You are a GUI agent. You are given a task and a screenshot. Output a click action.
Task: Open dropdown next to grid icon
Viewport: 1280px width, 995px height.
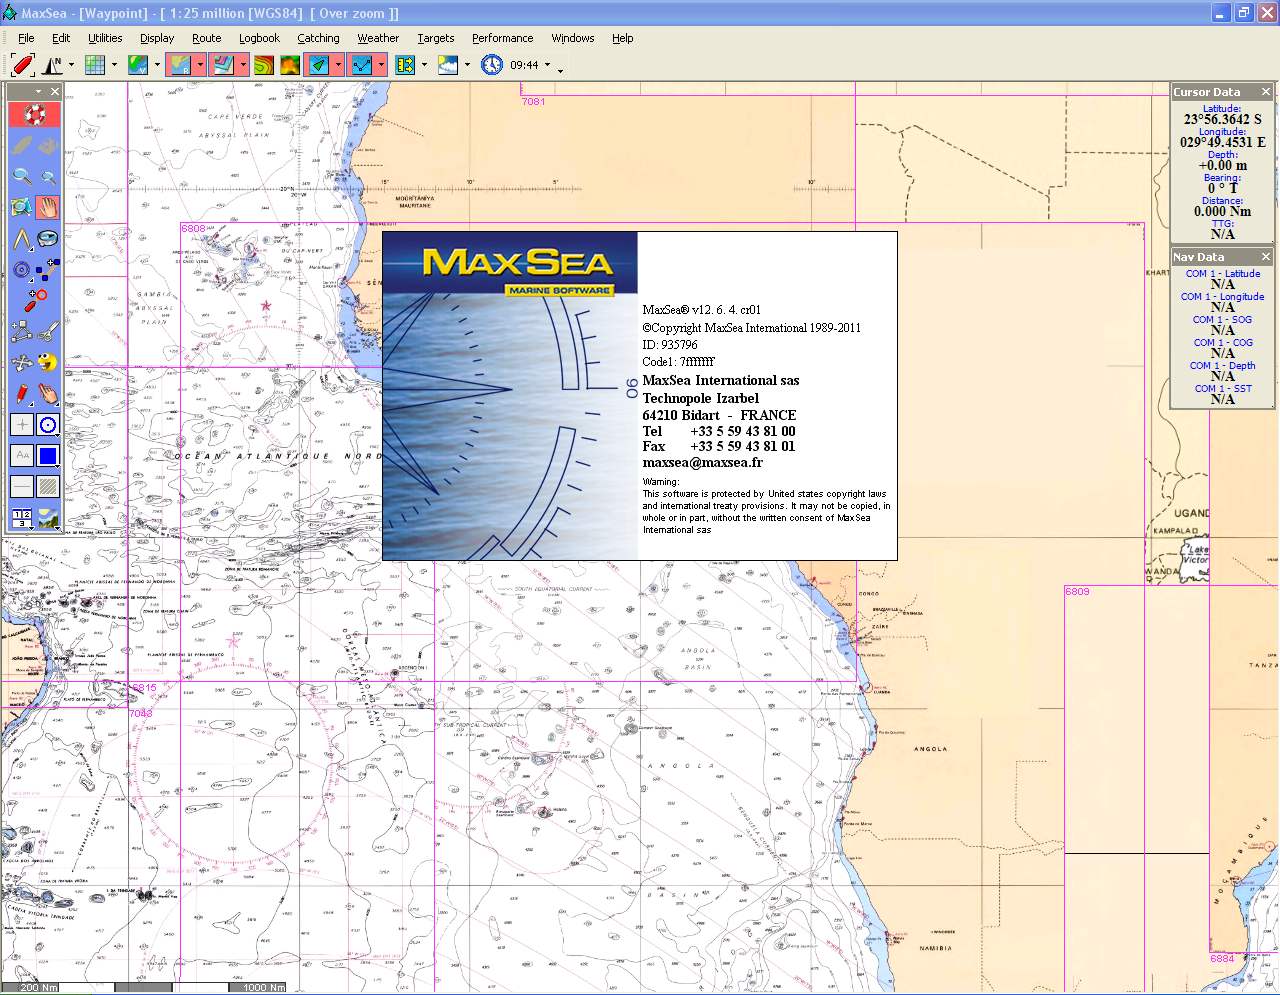114,65
